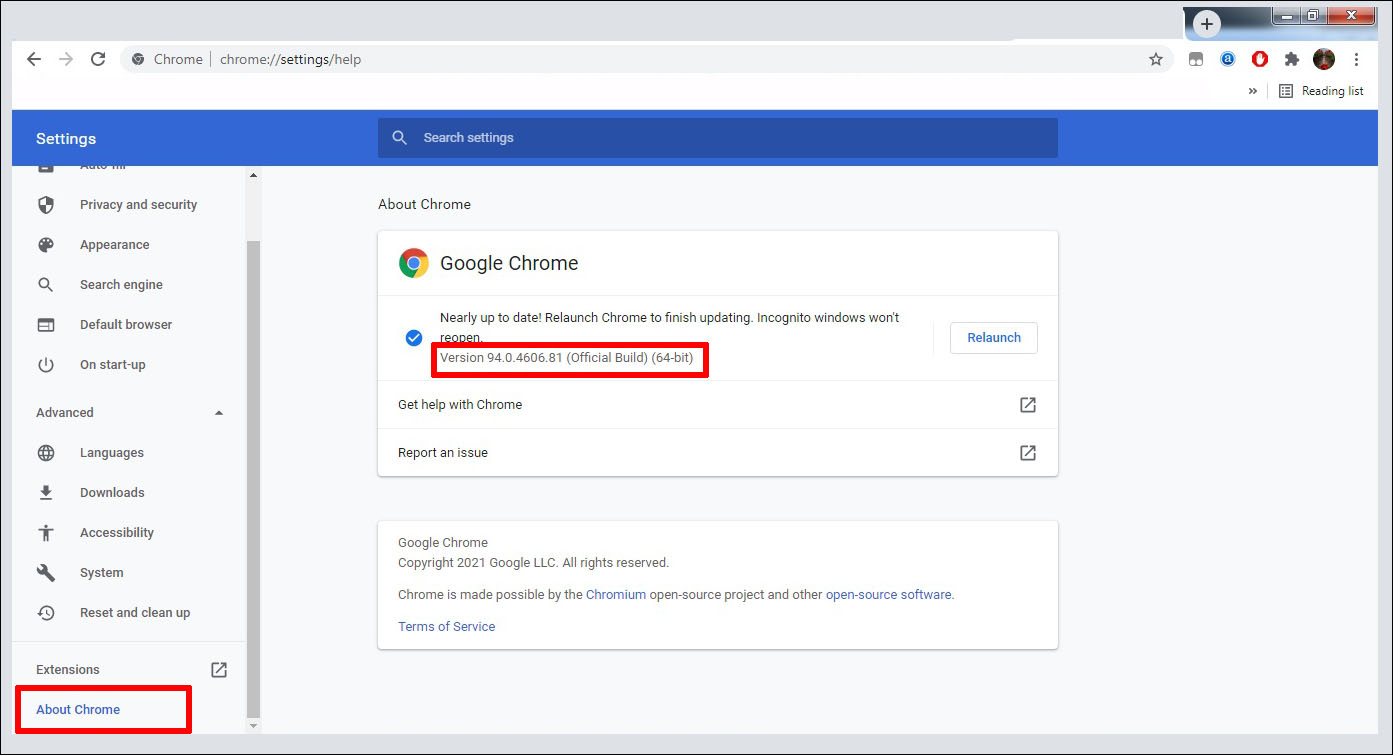Open Privacy and security settings
The width and height of the screenshot is (1393, 755).
(x=138, y=205)
